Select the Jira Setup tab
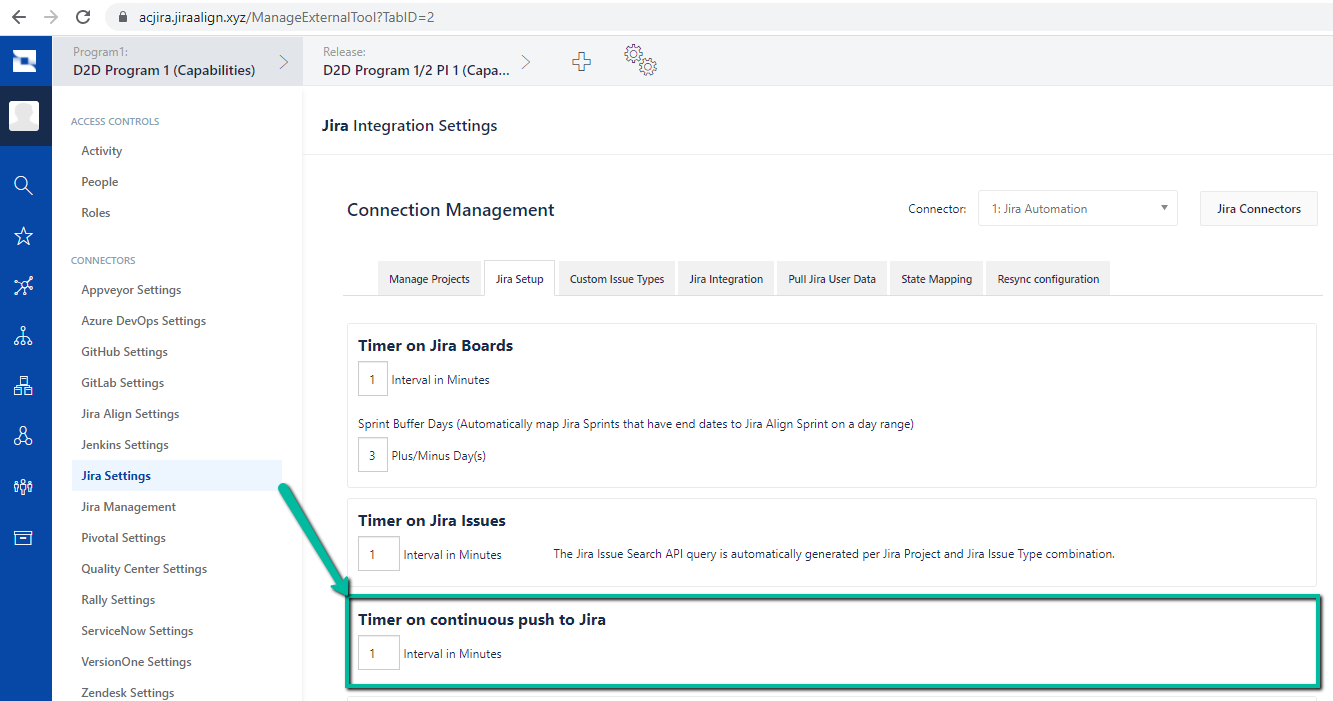The width and height of the screenshot is (1333, 701). [x=519, y=279]
